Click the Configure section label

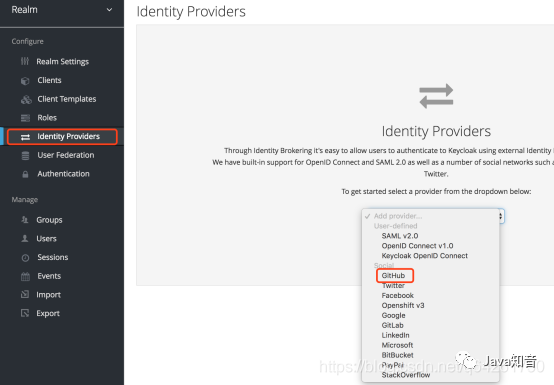pos(28,41)
